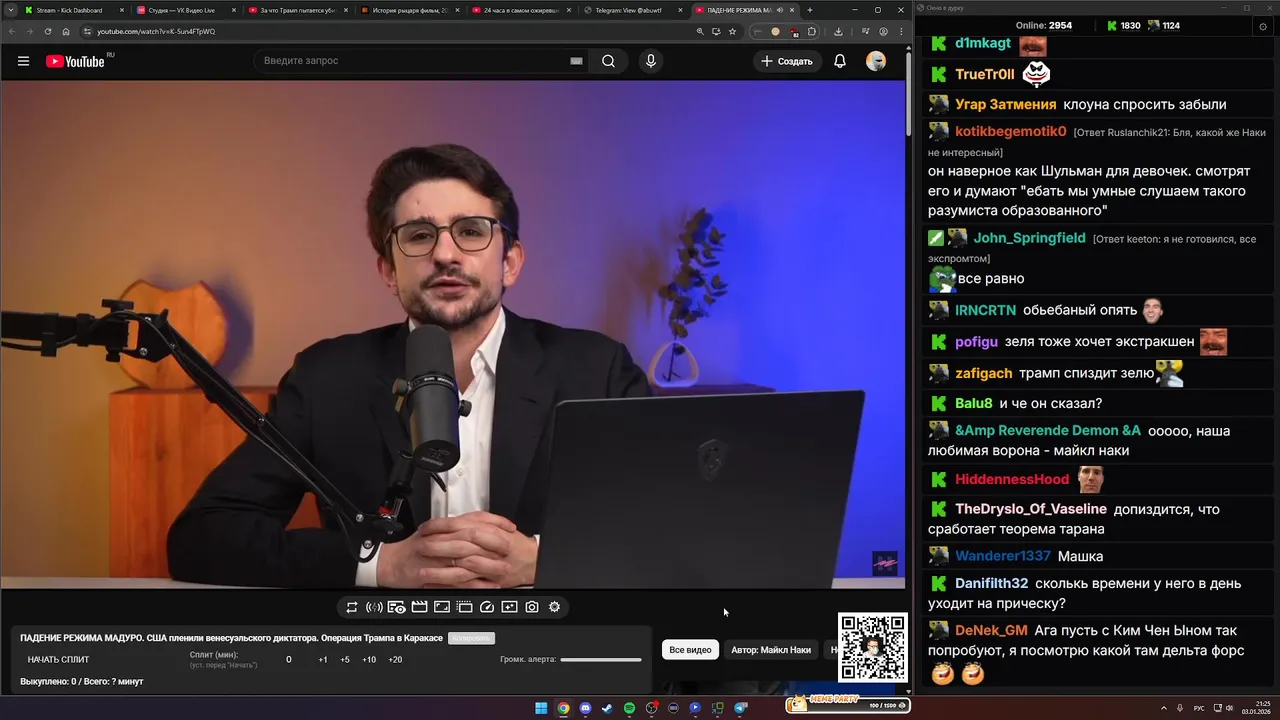The height and width of the screenshot is (720, 1280).
Task: Open the YouTube account avatar menu
Action: point(876,61)
